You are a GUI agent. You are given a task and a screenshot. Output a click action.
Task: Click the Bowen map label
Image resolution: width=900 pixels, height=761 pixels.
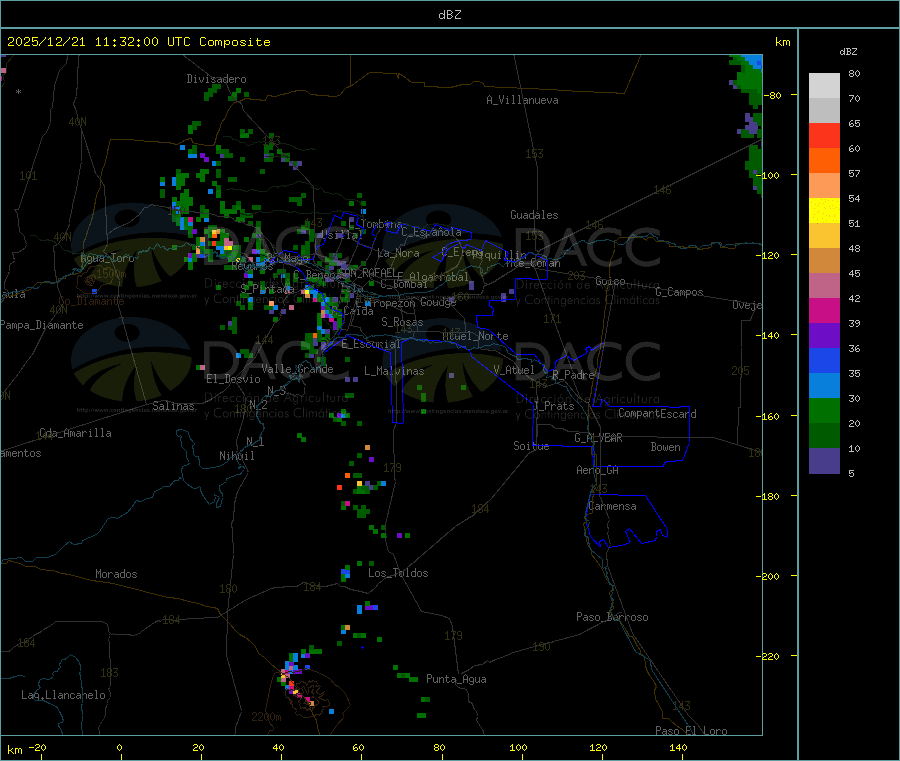[665, 447]
